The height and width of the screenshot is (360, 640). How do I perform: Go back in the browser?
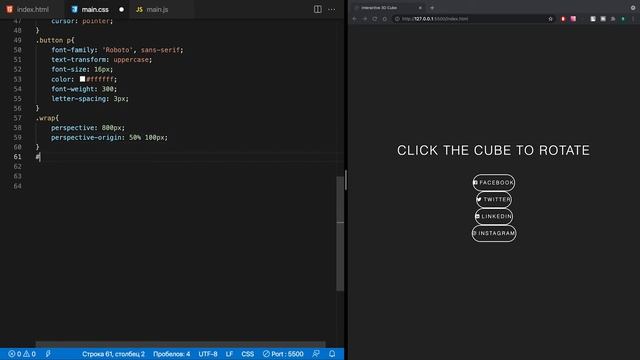click(354, 19)
